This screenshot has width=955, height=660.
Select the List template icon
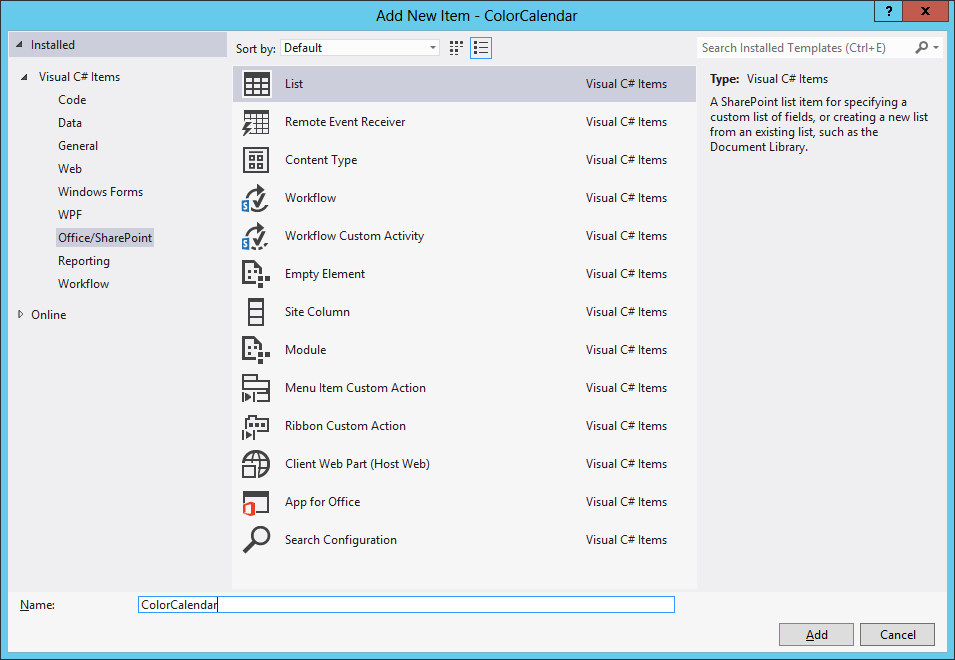point(256,84)
